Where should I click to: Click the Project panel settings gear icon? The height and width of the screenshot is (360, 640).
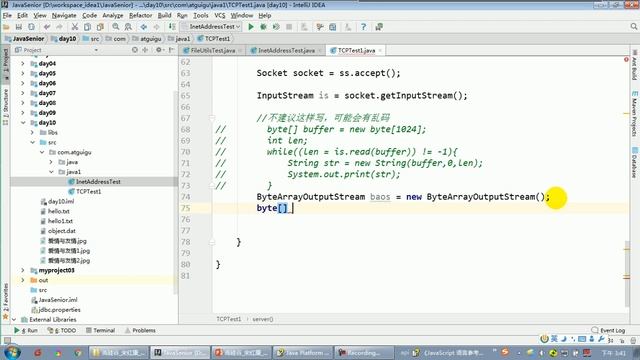[x=159, y=50]
